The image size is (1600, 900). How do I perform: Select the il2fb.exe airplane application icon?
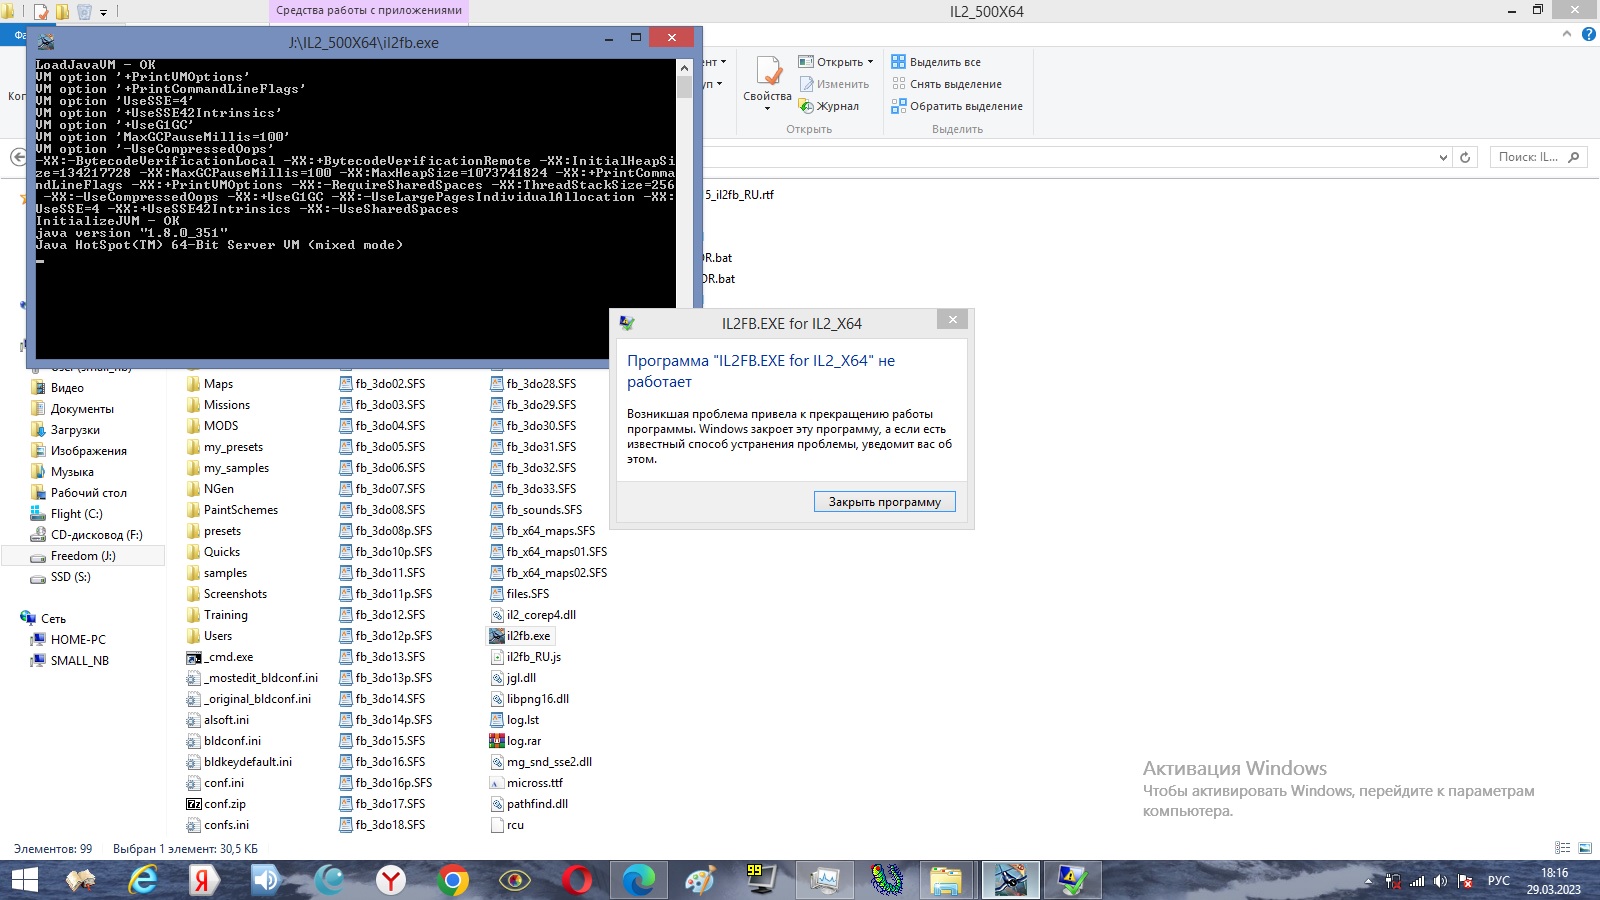pyautogui.click(x=497, y=636)
